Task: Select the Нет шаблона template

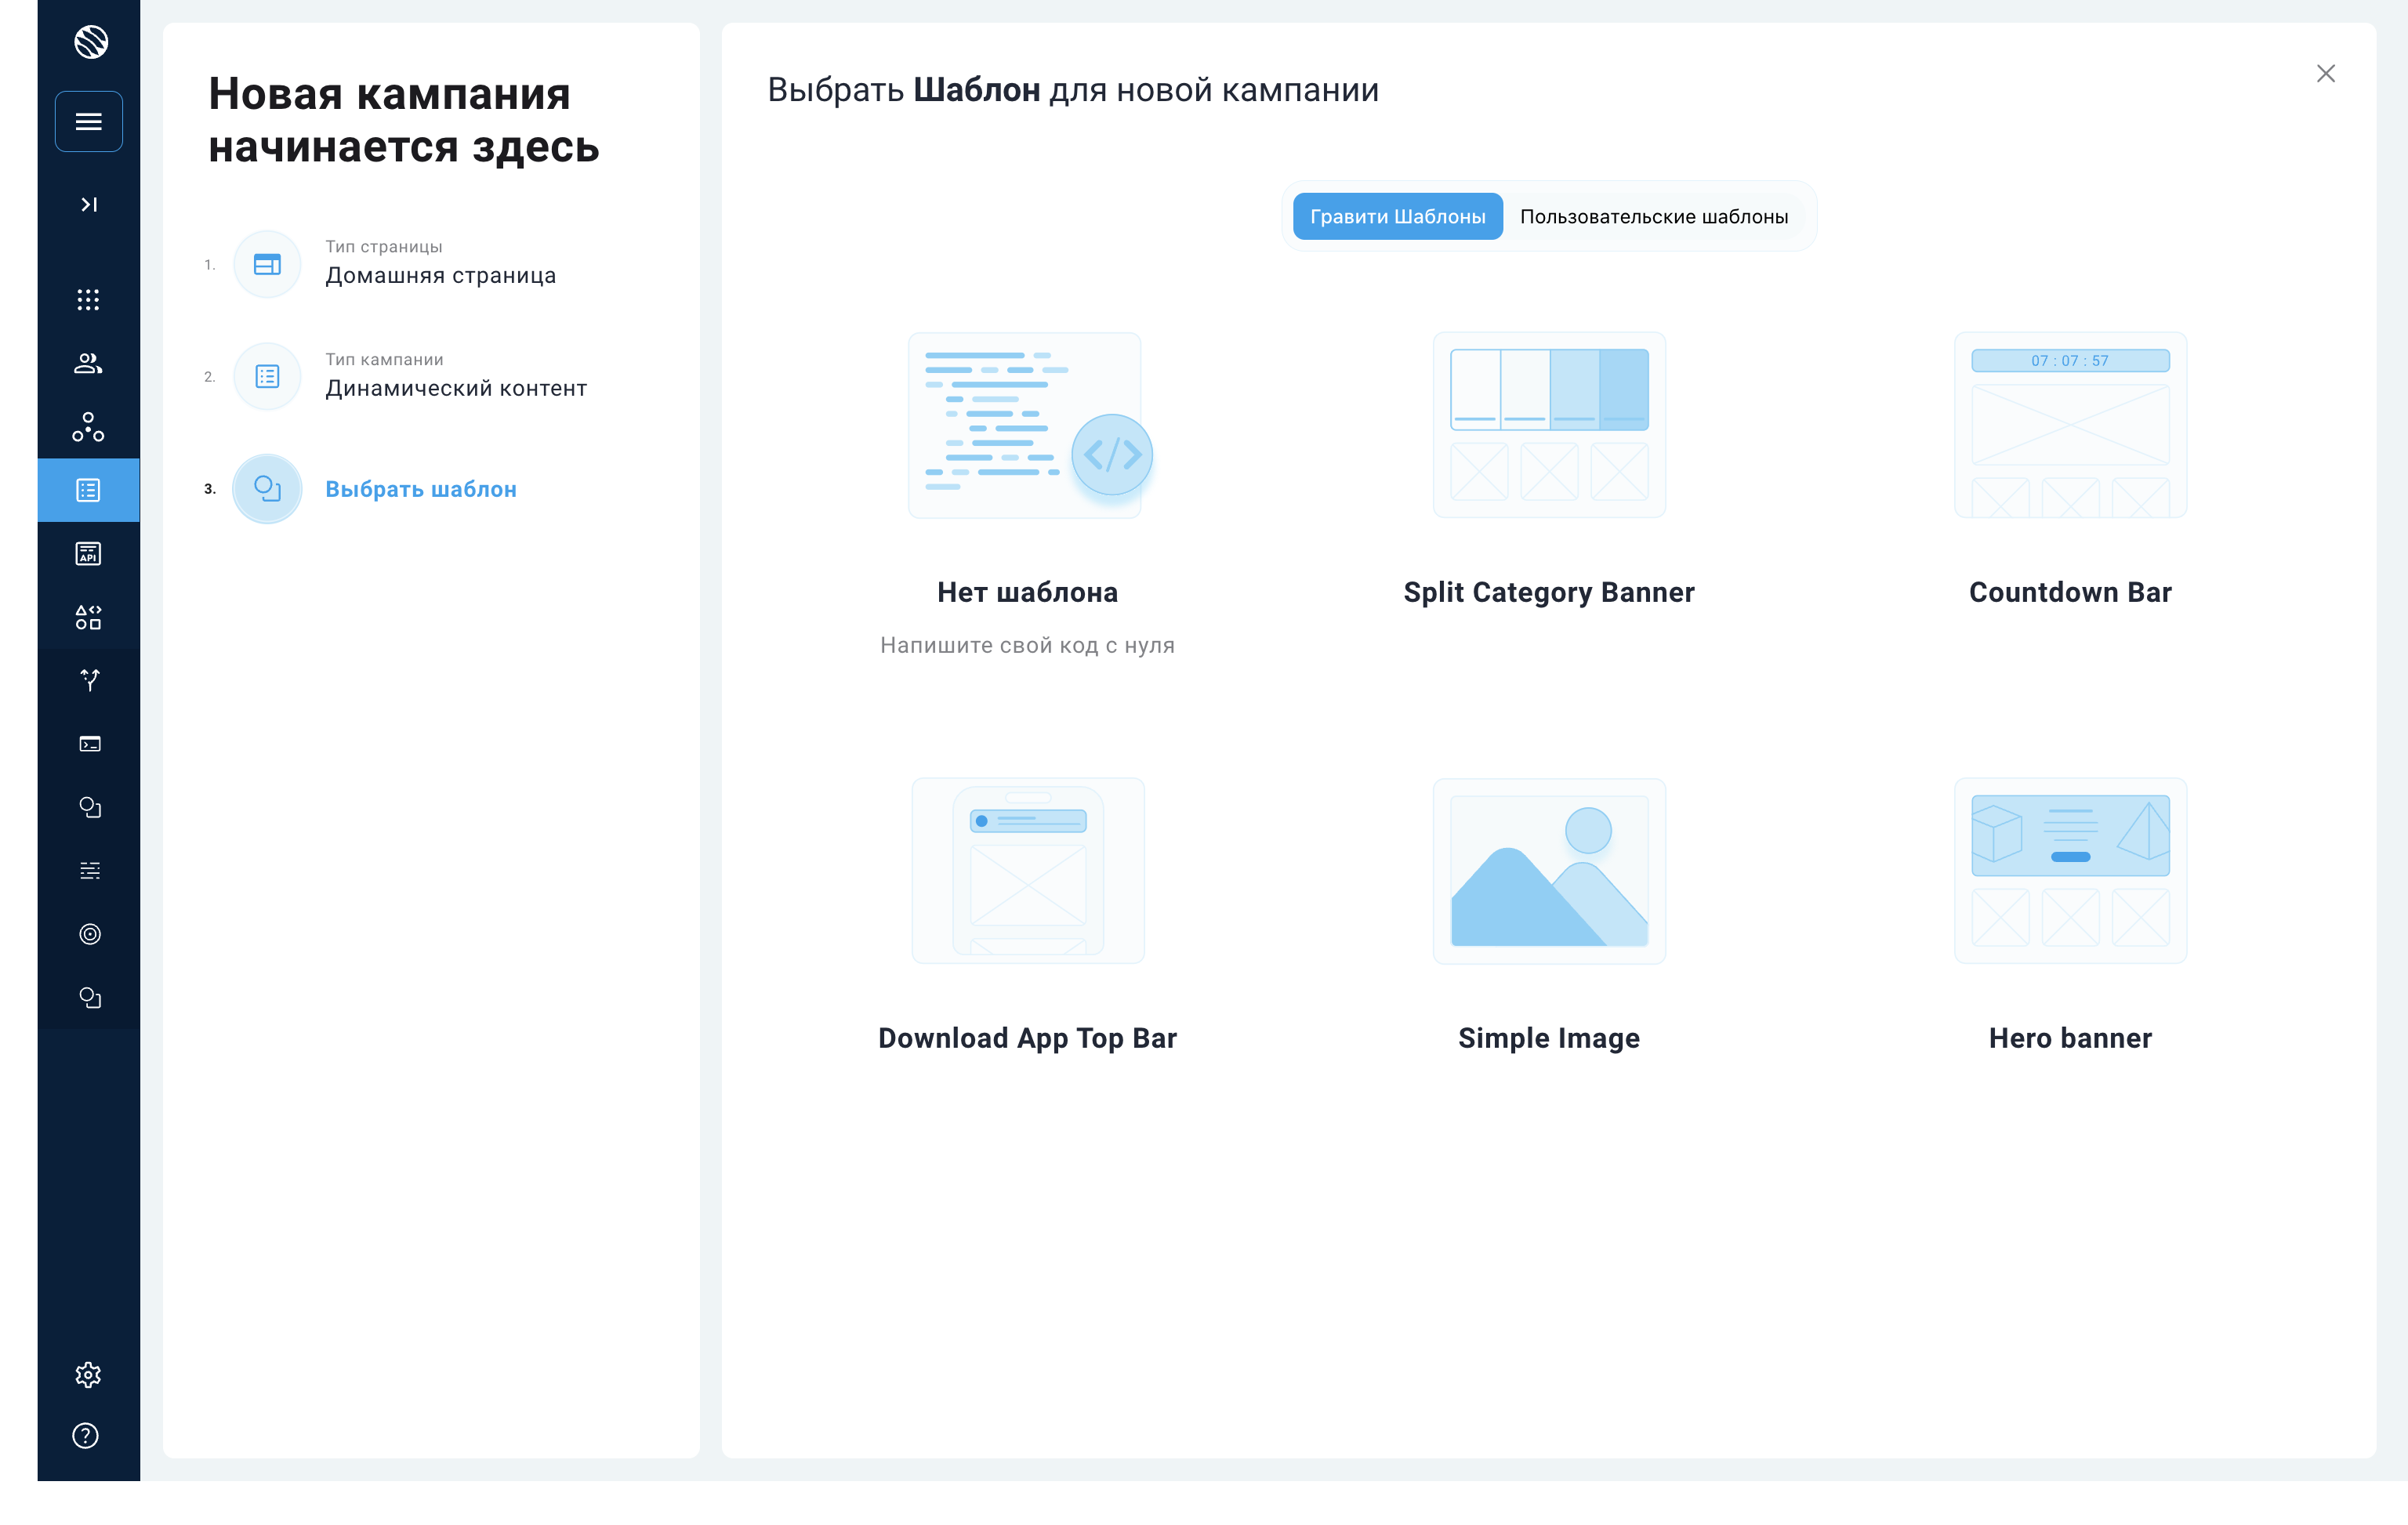Action: (x=1027, y=426)
